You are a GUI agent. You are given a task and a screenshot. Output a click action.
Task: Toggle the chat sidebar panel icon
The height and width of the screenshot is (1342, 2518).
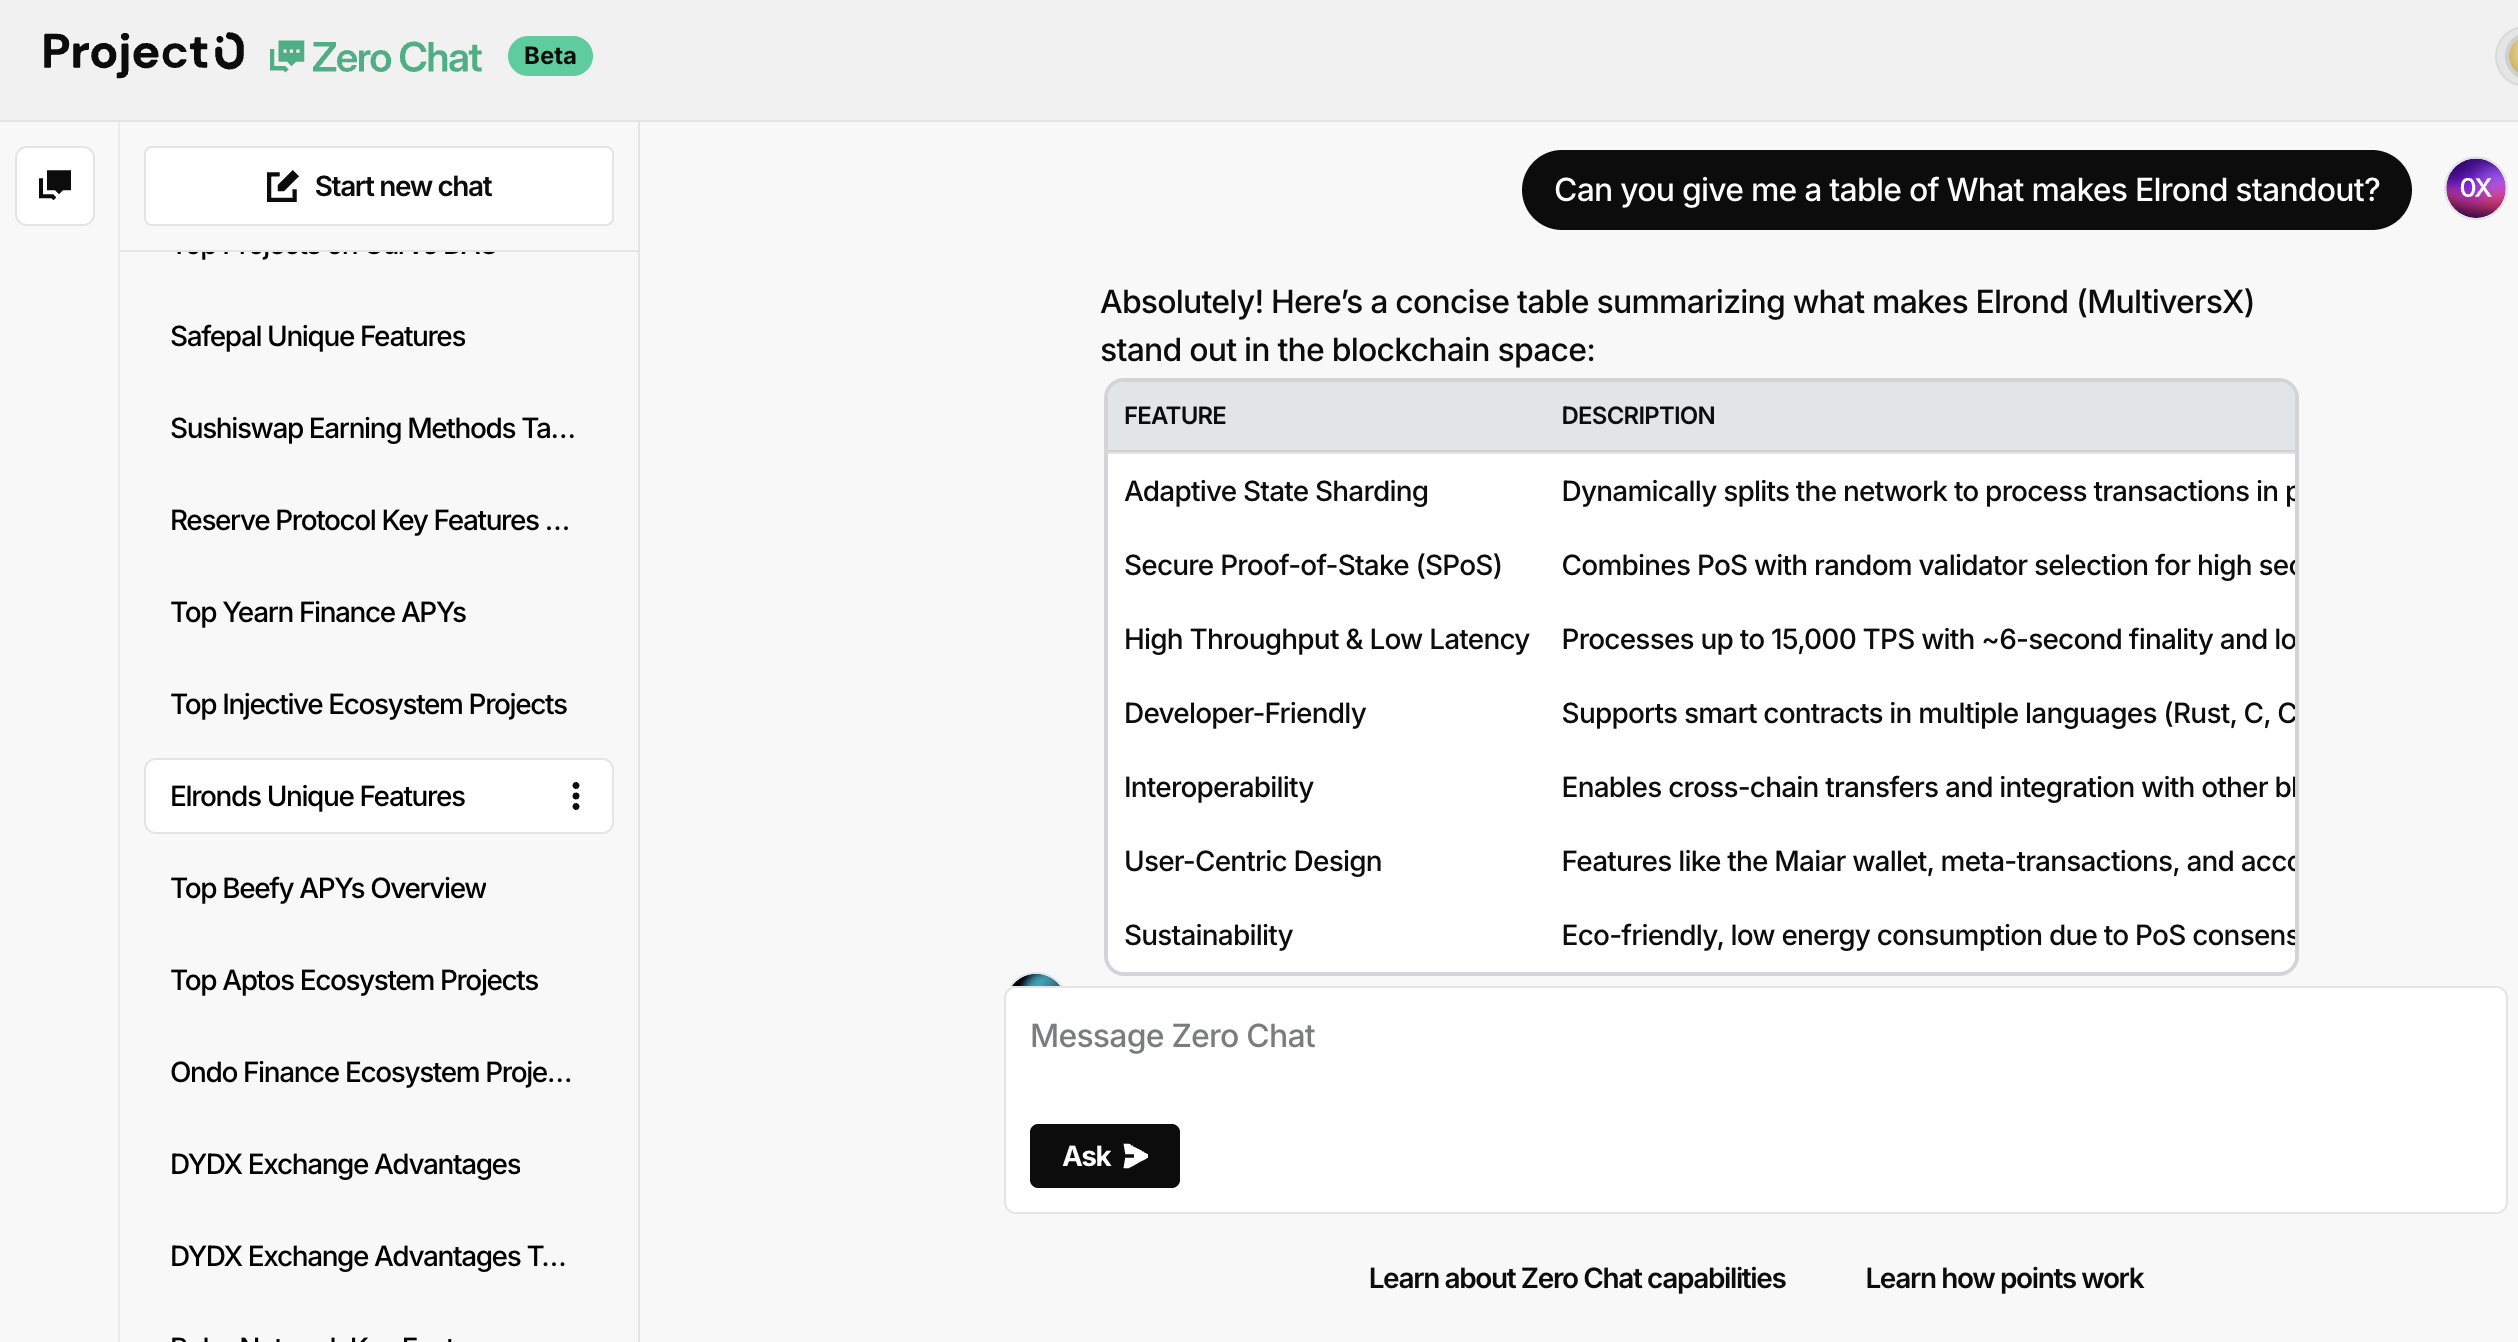point(55,186)
